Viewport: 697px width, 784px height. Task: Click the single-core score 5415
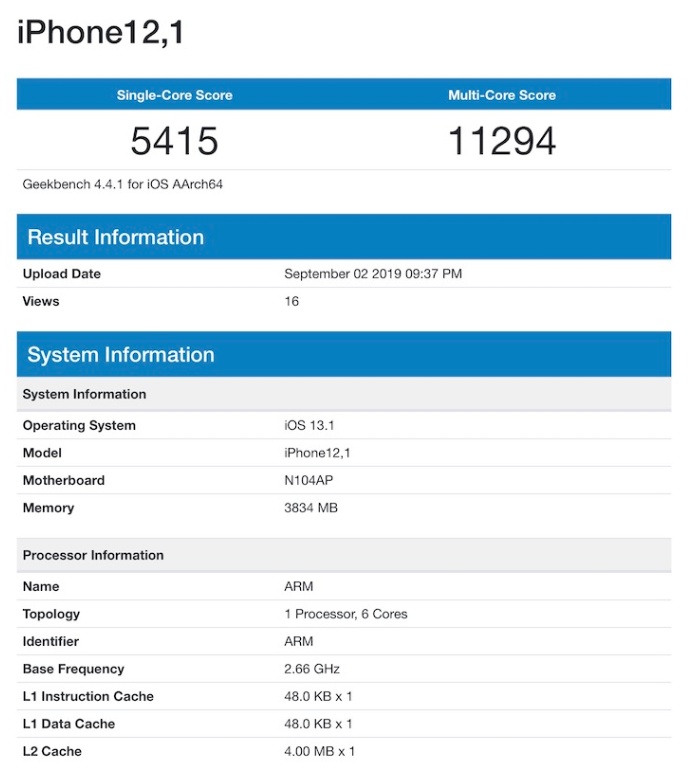174,141
